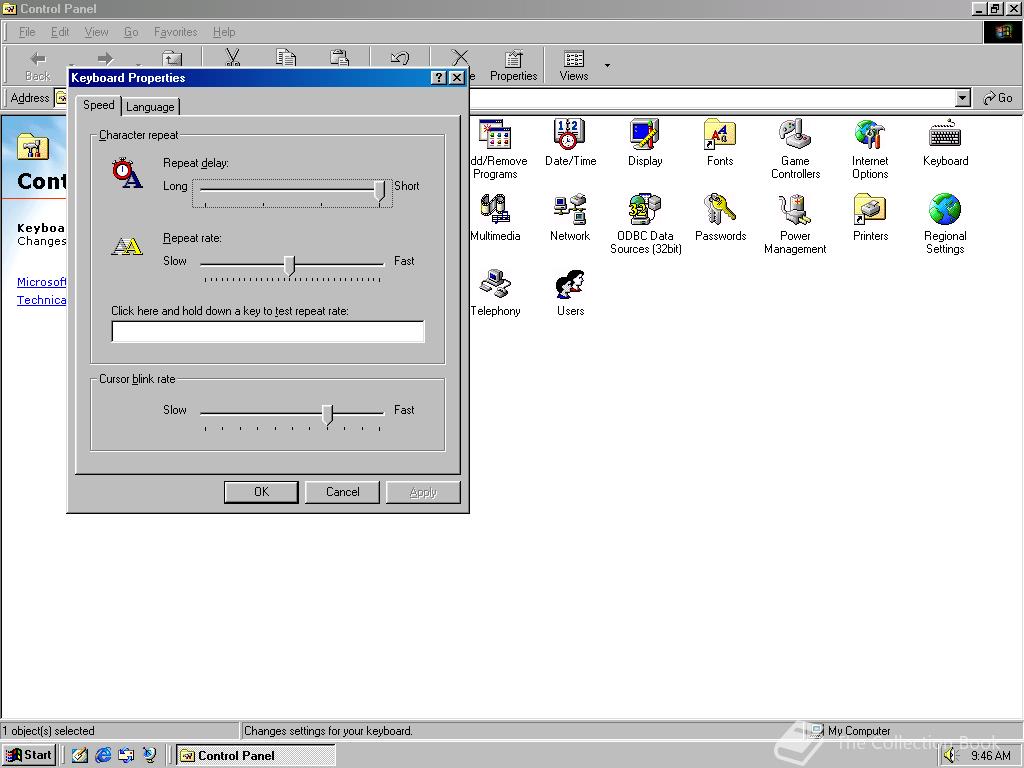Click the Show Desktop quick launch icon

80,755
